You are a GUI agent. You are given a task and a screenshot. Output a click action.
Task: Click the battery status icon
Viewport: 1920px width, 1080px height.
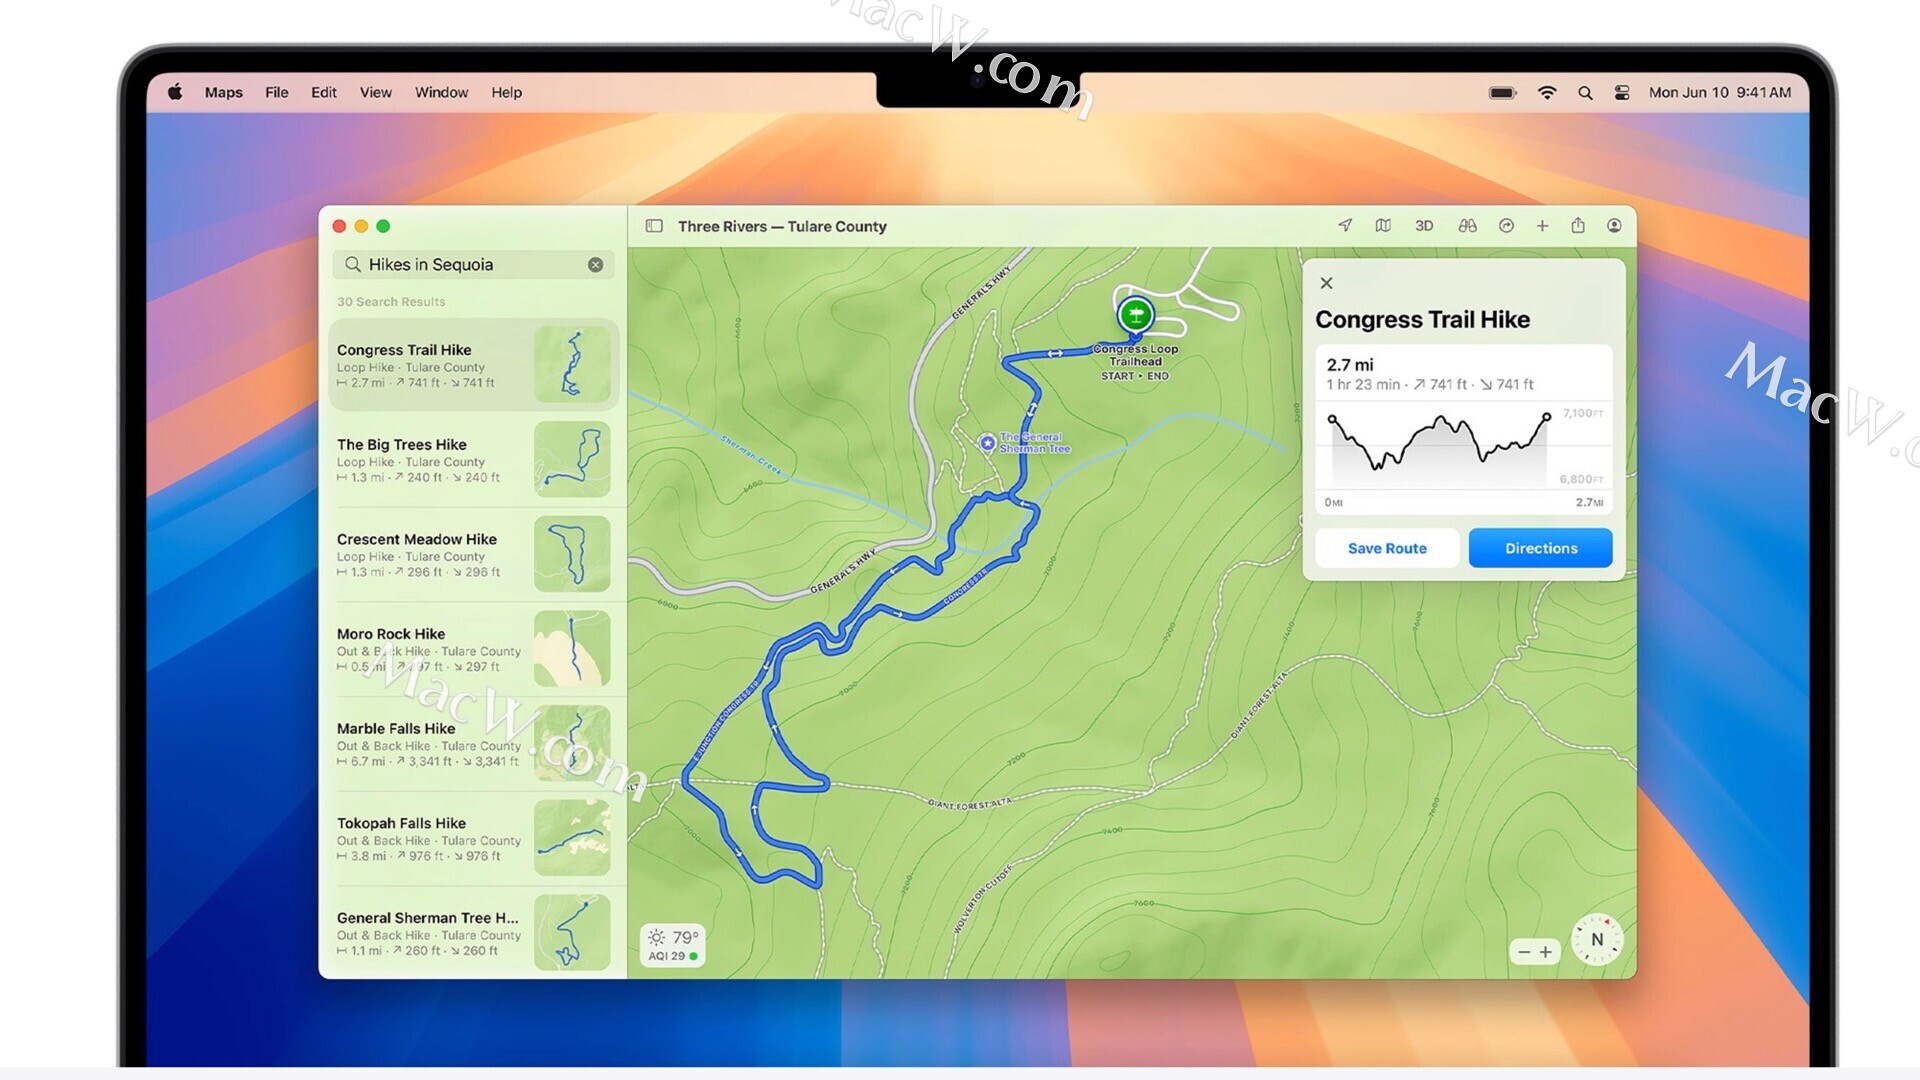[1503, 92]
